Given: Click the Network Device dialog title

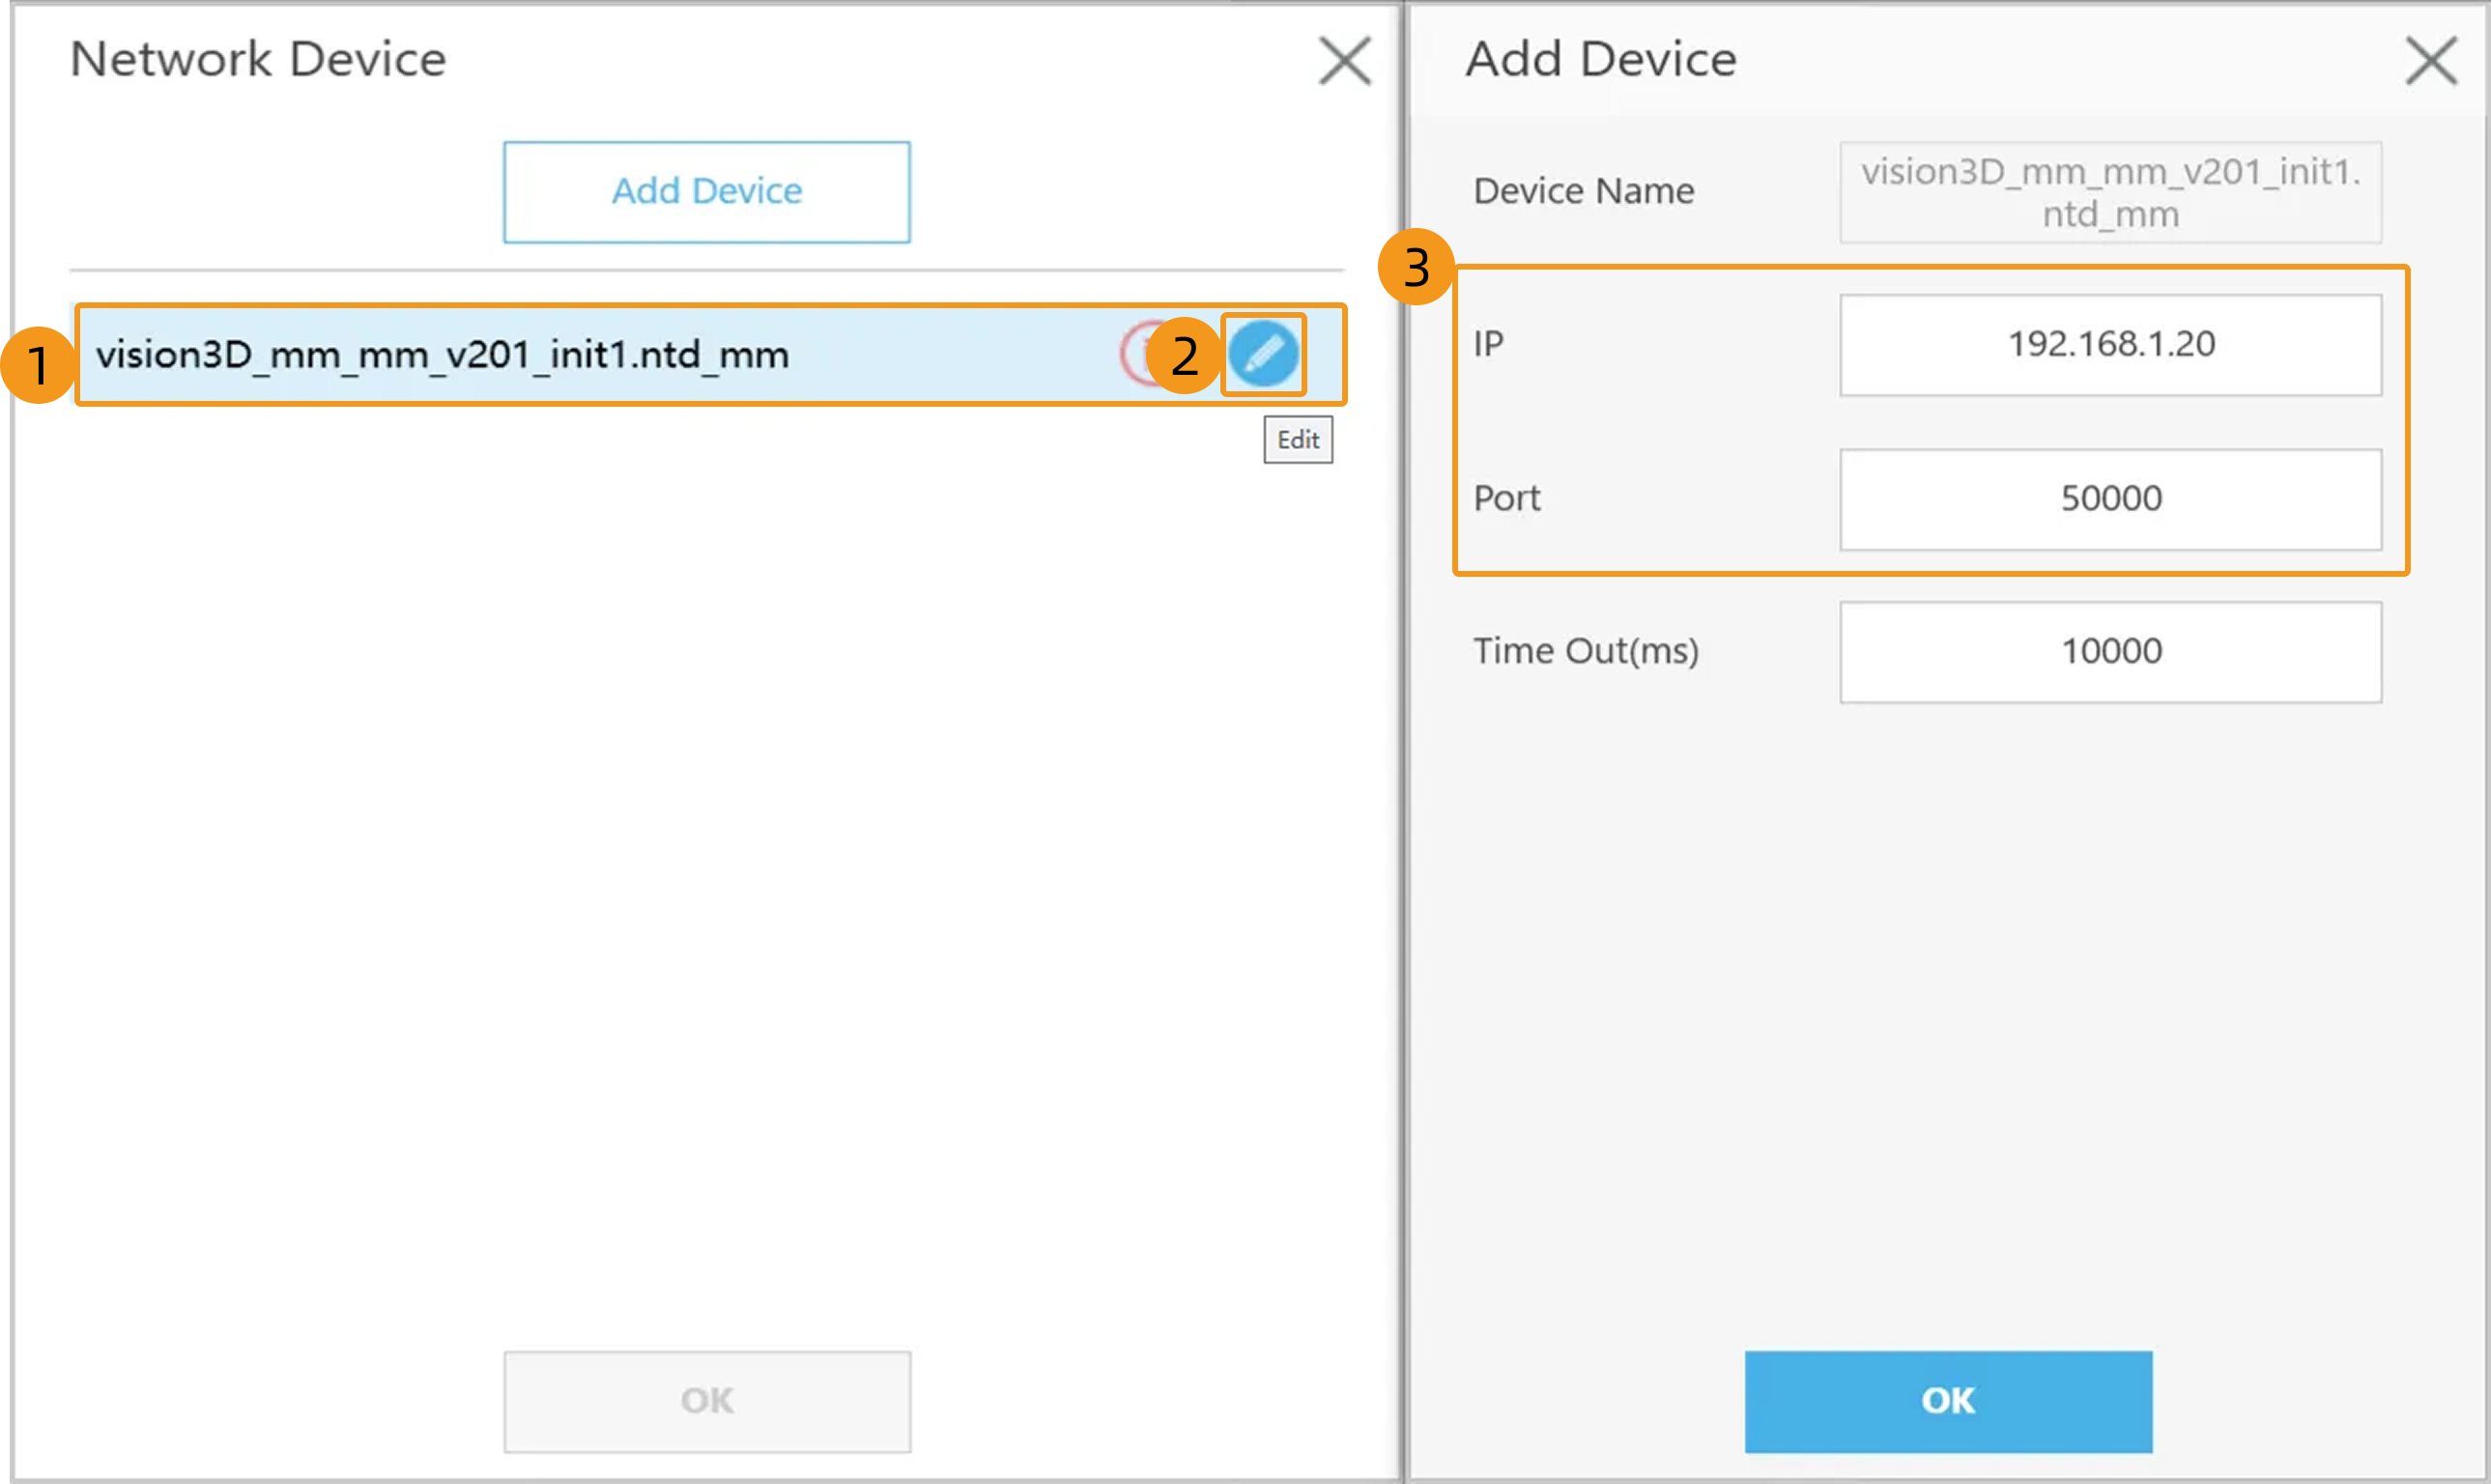Looking at the screenshot, I should [258, 59].
